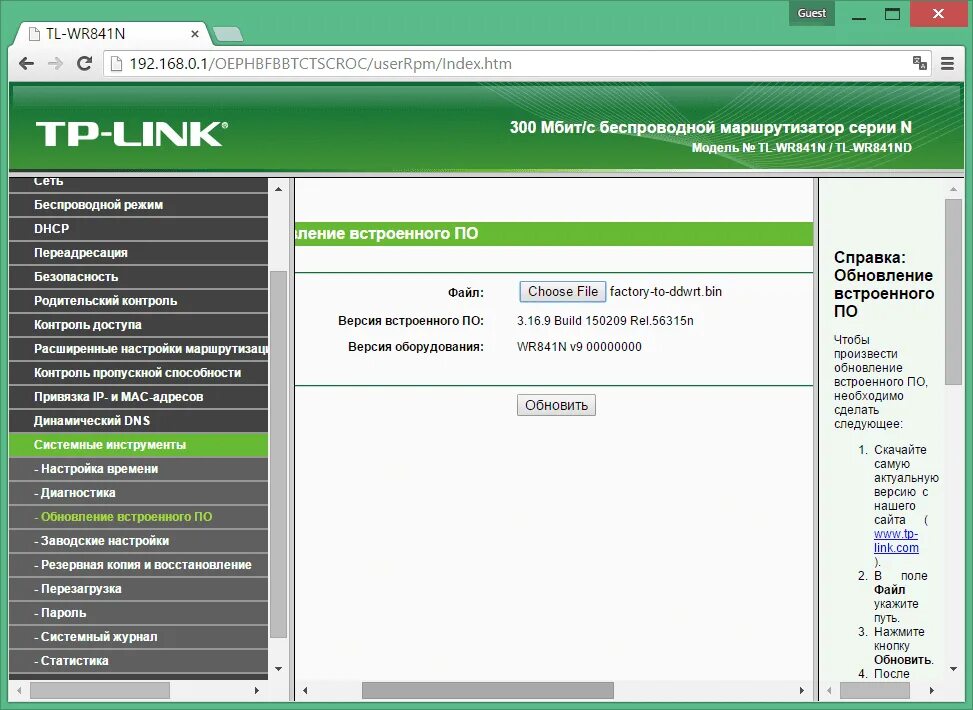Click the Guest profile button

(x=812, y=13)
